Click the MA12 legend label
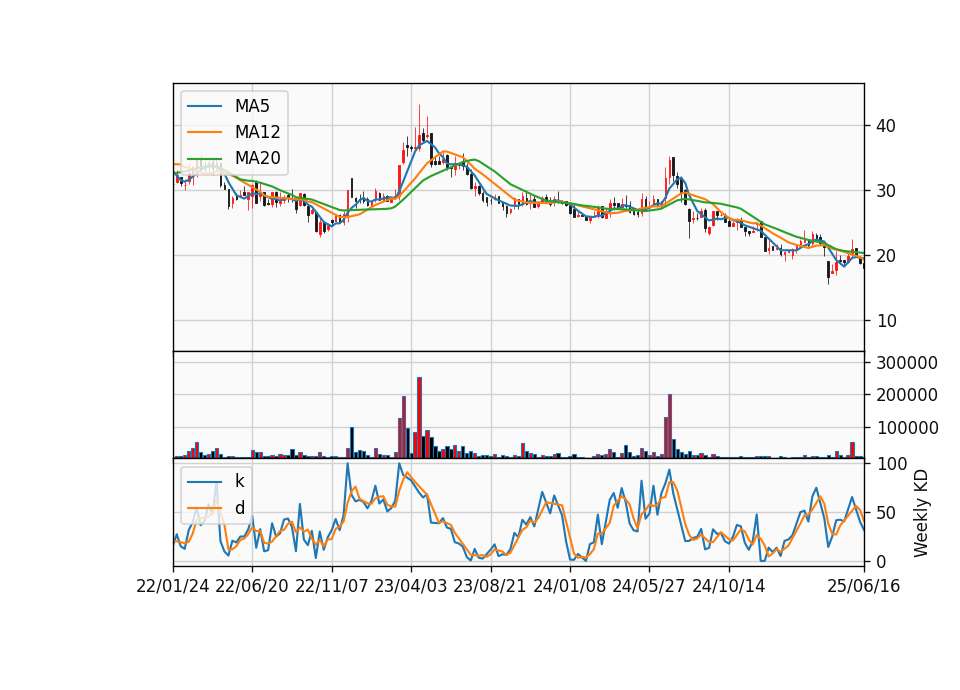Image resolution: width=960 pixels, height=690 pixels. pyautogui.click(x=257, y=132)
